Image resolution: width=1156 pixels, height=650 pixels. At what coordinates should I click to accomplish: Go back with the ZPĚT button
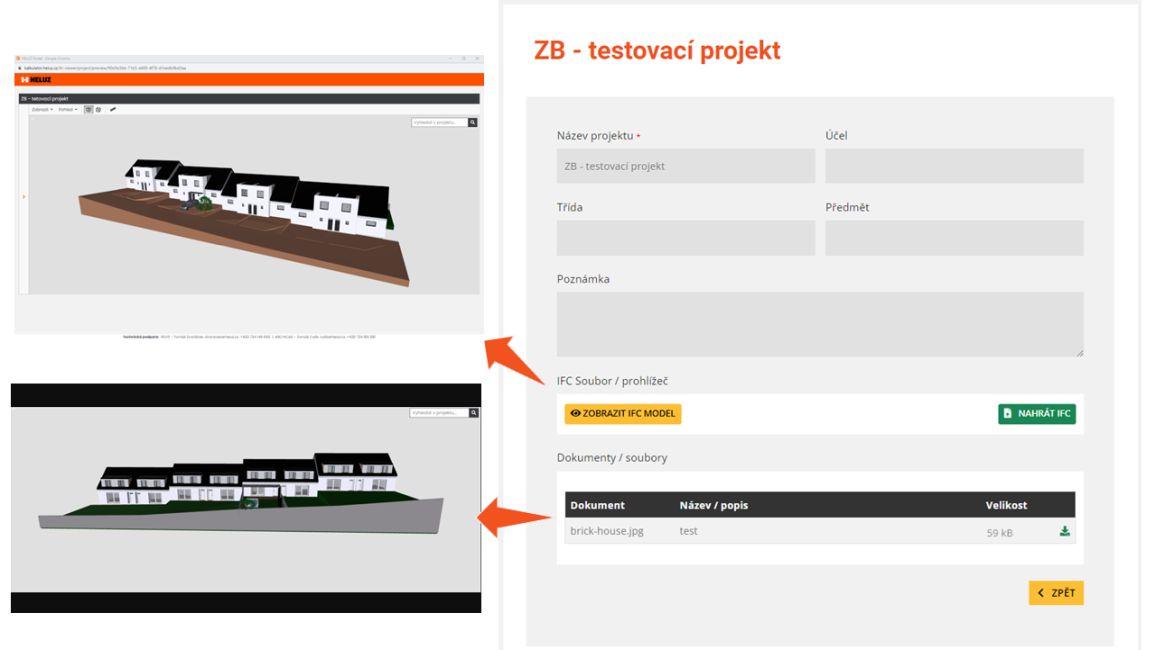click(x=1056, y=593)
